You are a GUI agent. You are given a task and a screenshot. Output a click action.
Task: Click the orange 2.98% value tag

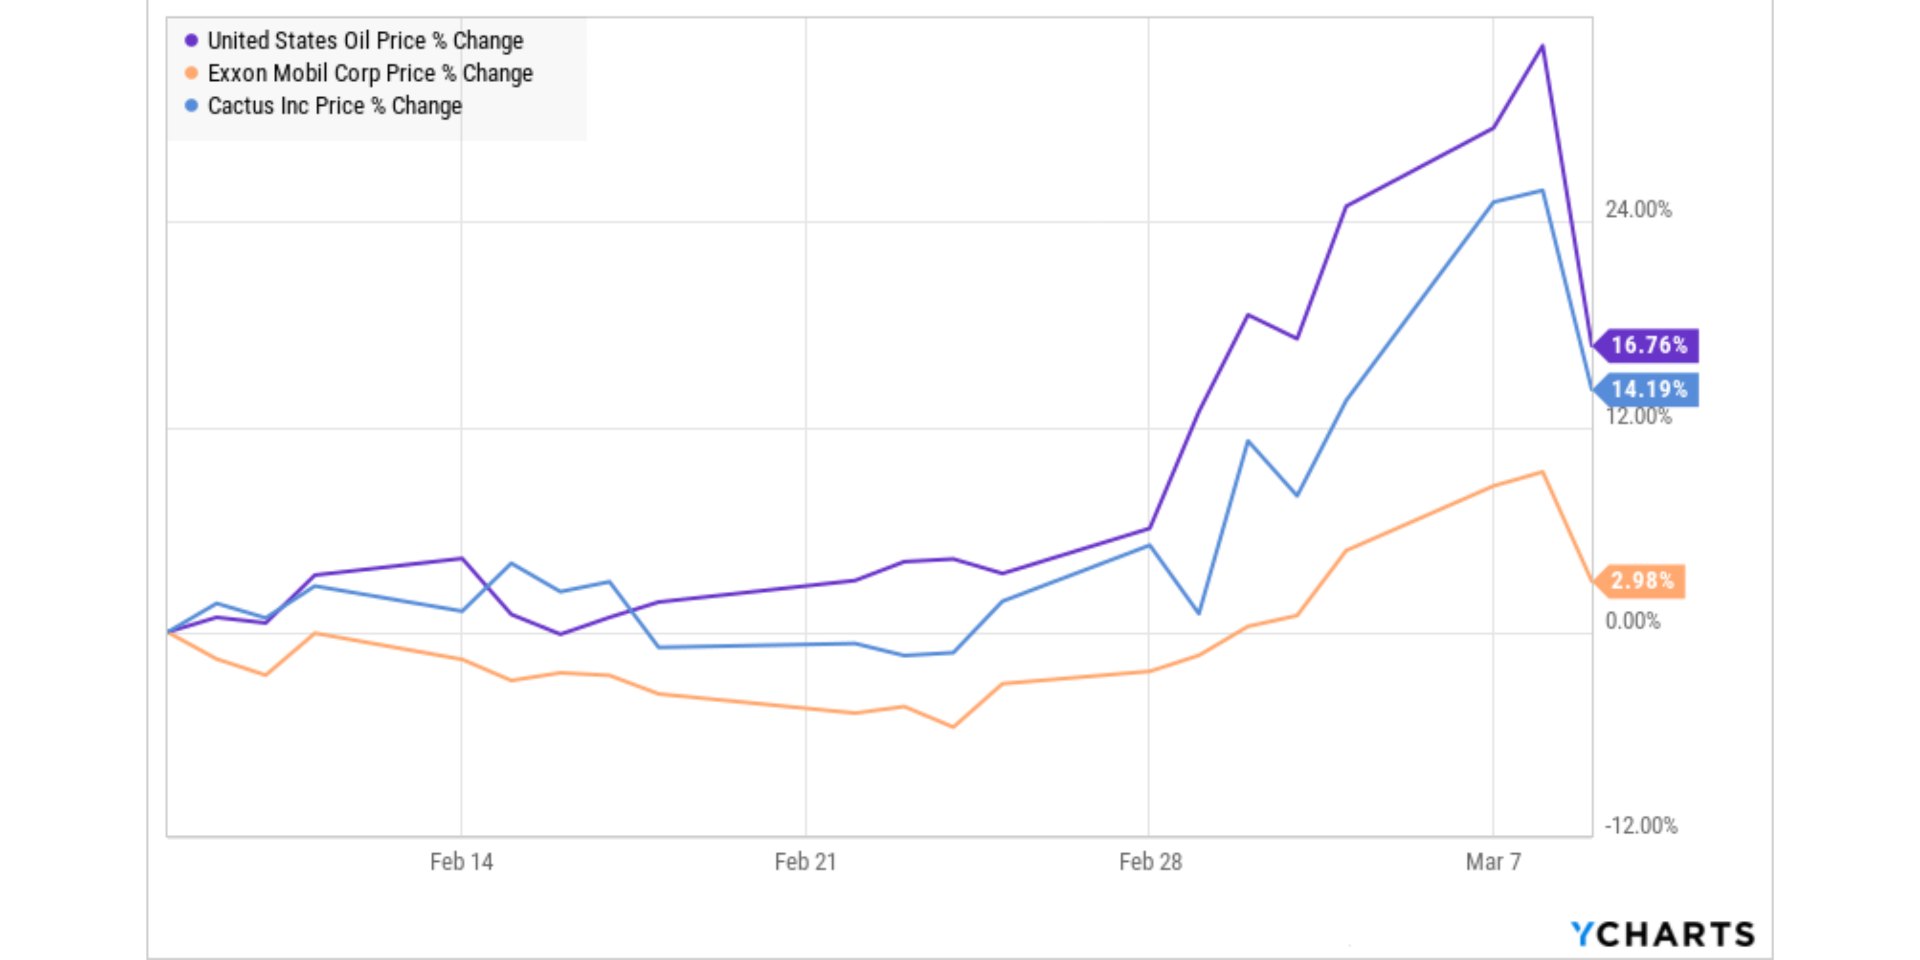click(1641, 581)
